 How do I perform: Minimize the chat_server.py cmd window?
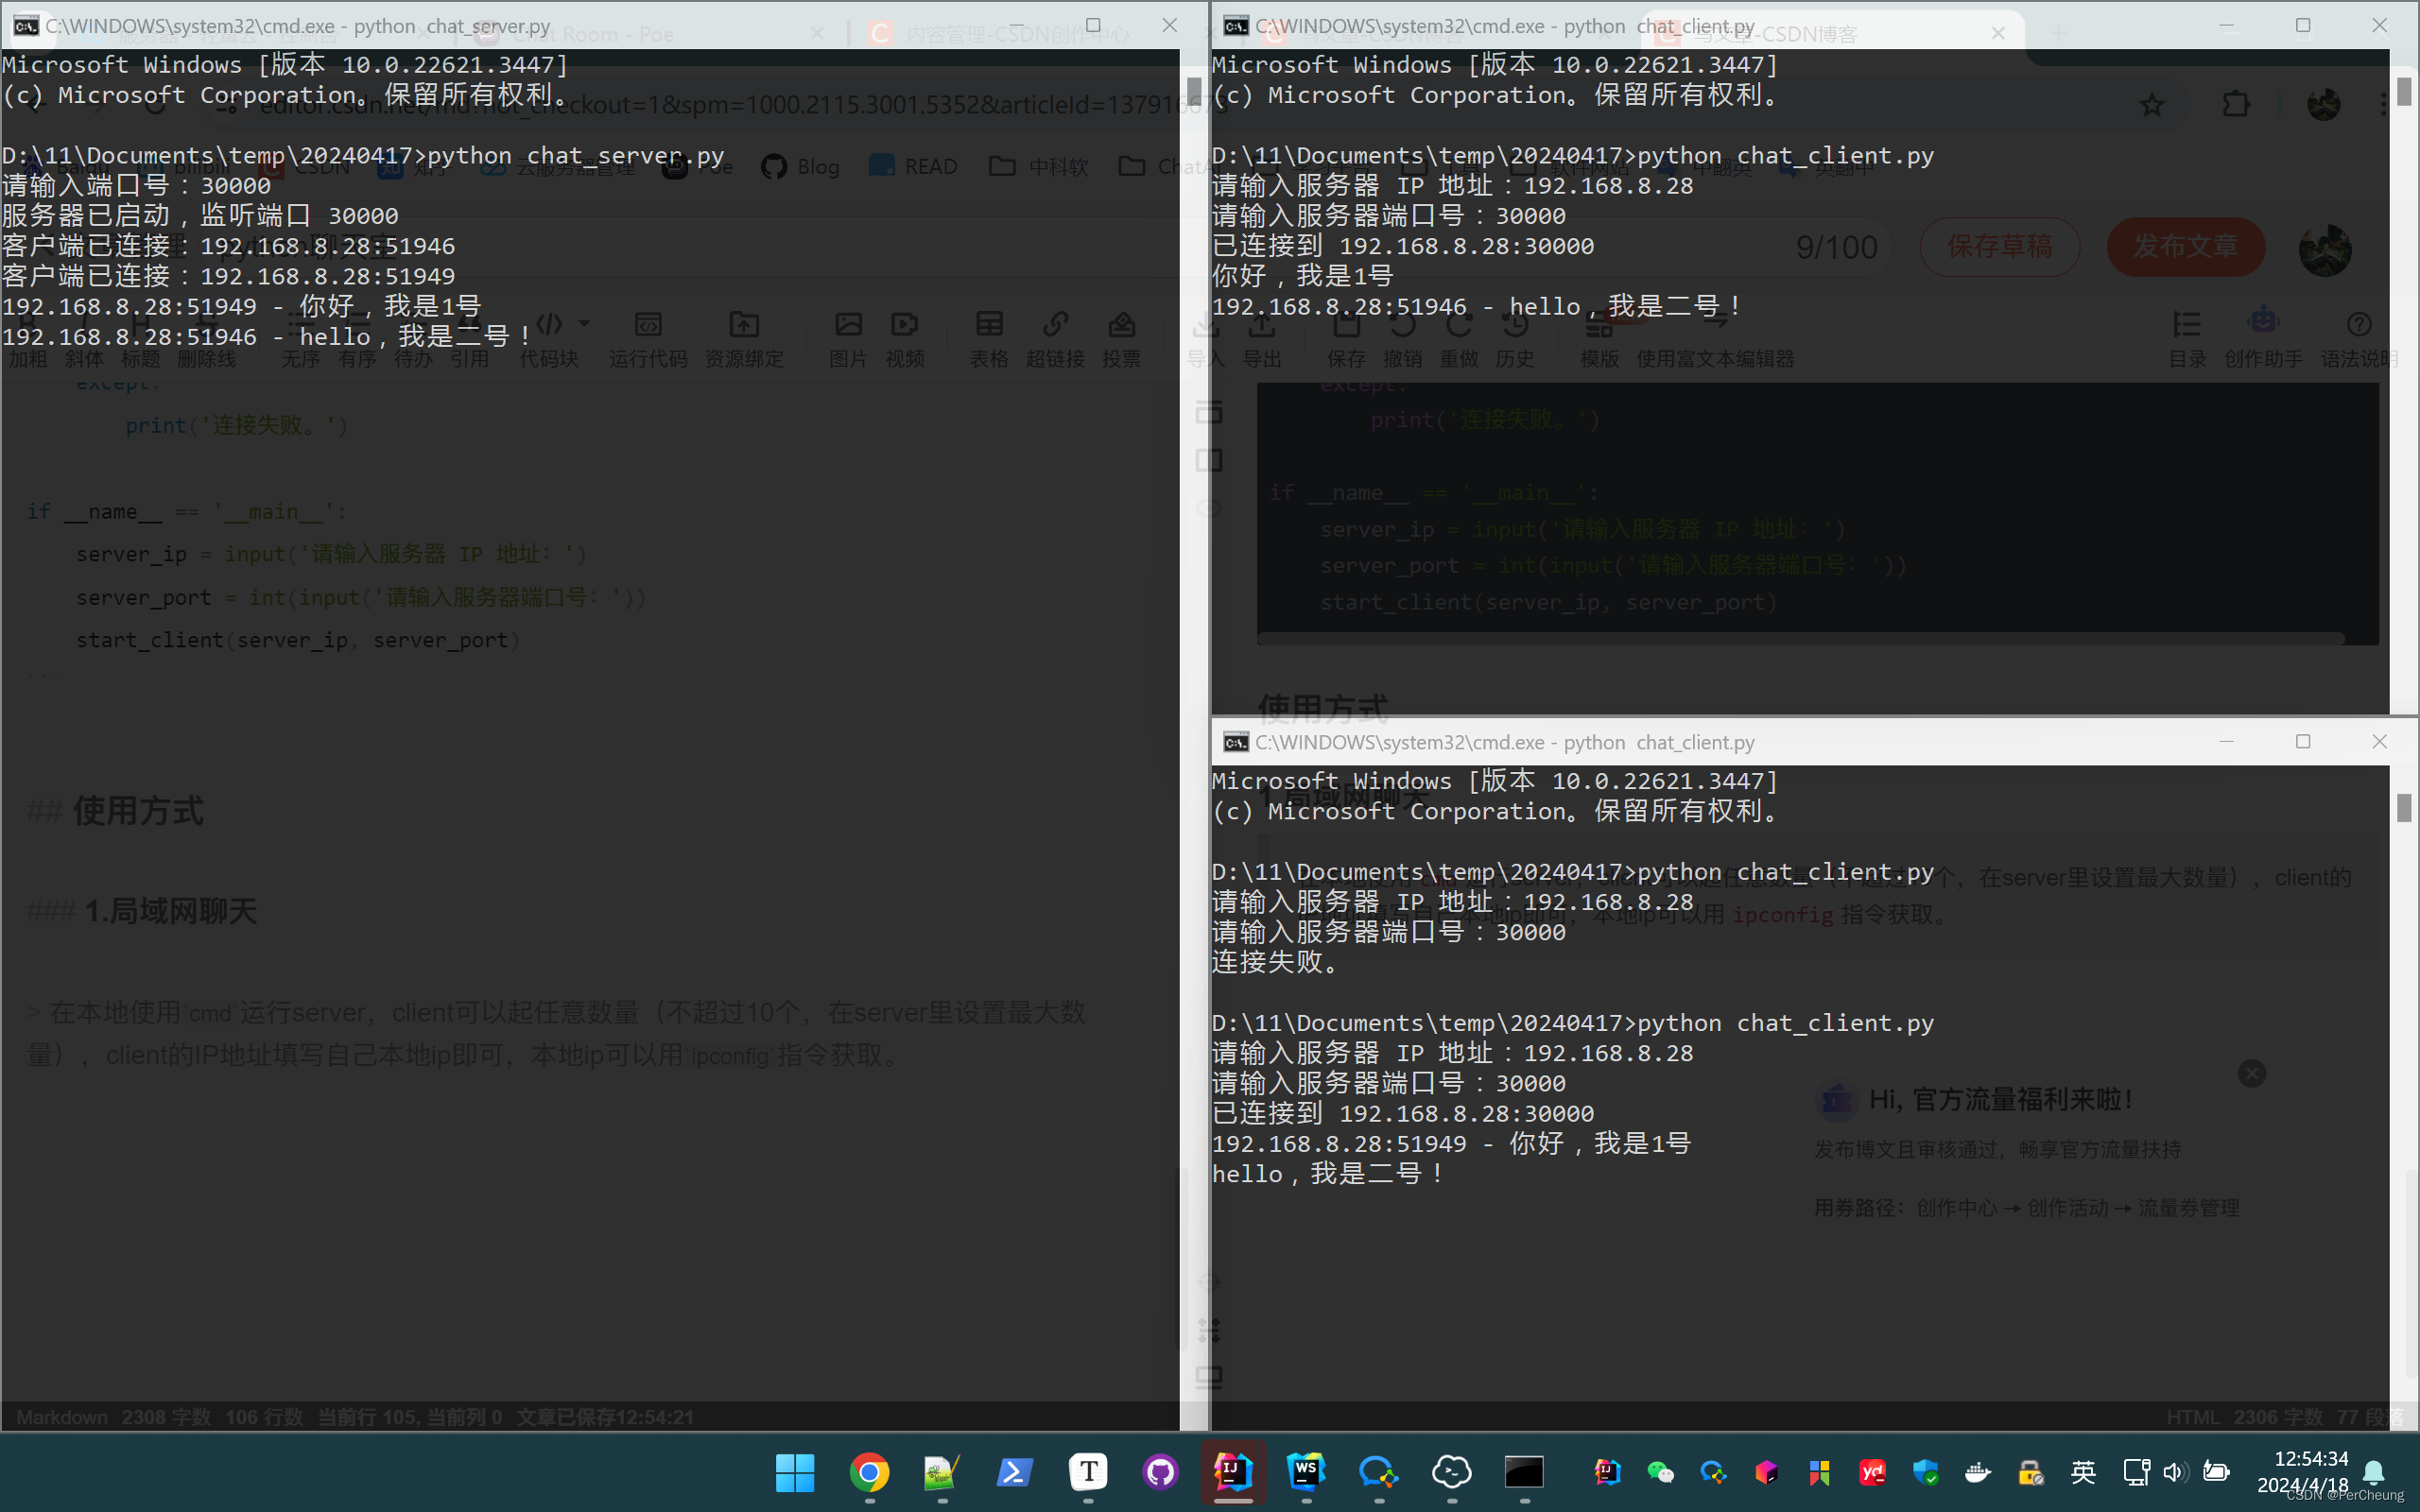point(1016,25)
